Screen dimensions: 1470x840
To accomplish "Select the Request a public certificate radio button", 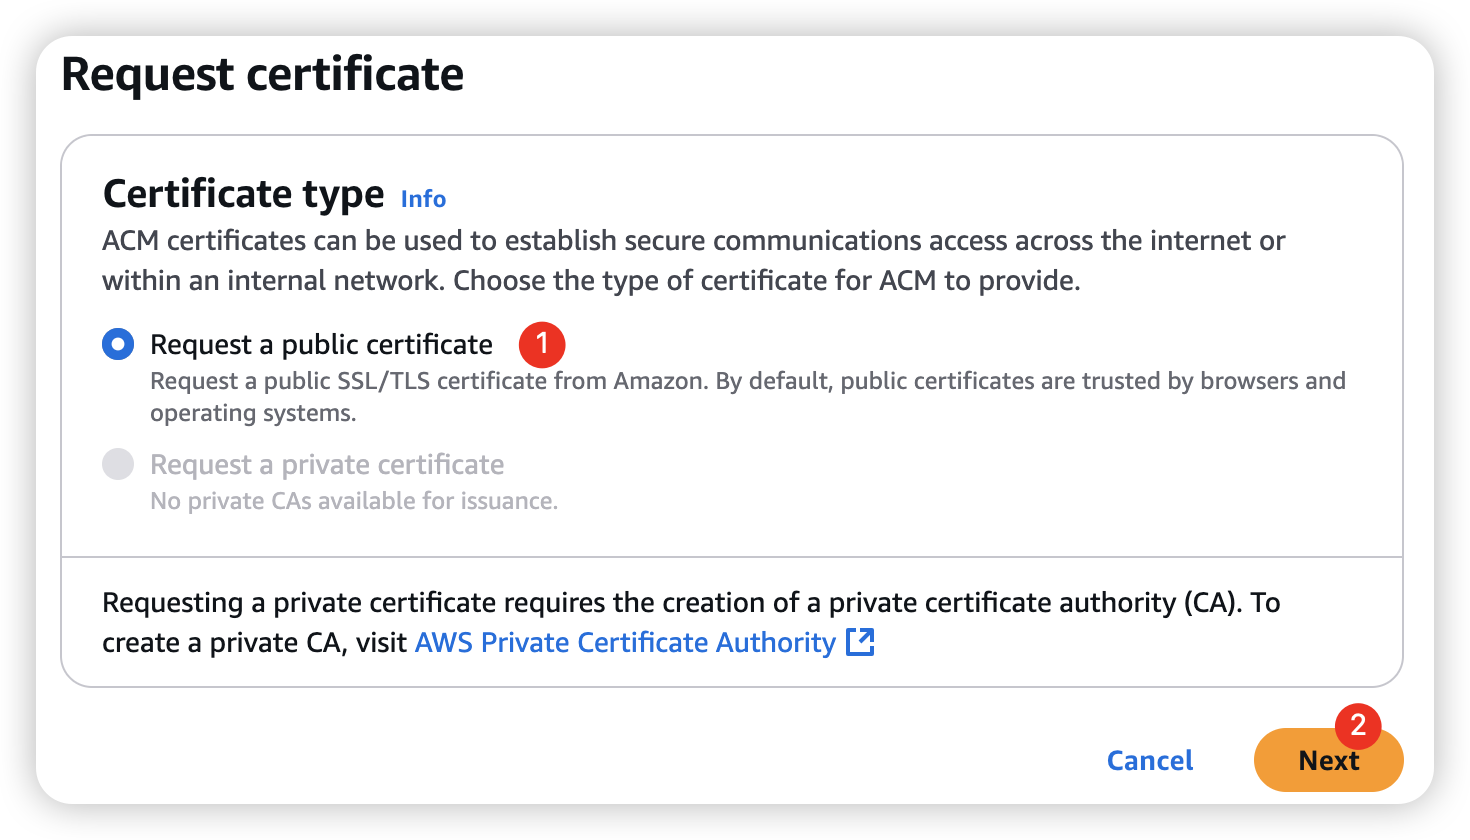I will [118, 345].
